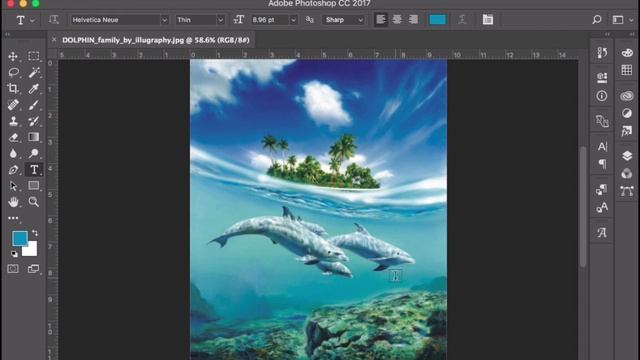Image resolution: width=640 pixels, height=360 pixels.
Task: Expand the font size dropdown arrow
Action: pos(293,20)
